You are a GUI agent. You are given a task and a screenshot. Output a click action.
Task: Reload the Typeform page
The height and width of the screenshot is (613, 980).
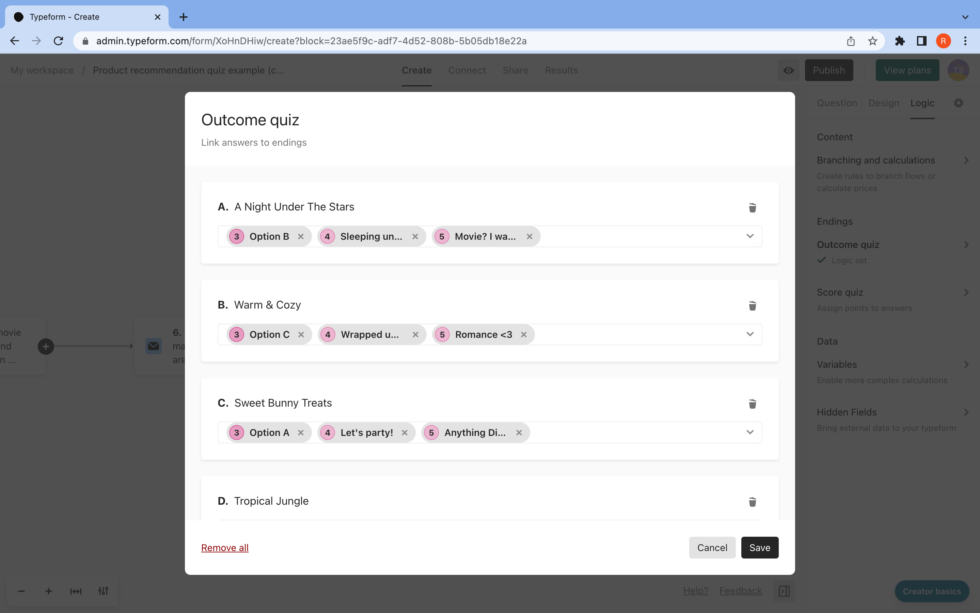point(58,41)
